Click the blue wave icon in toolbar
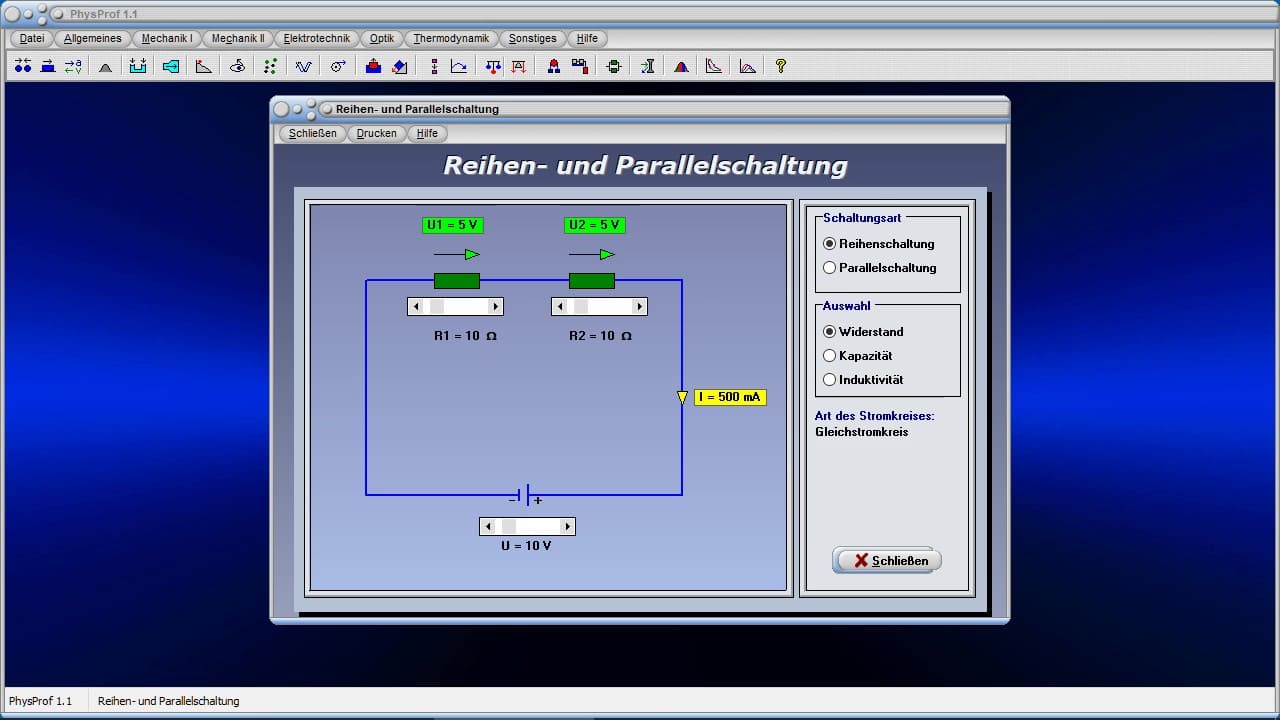The image size is (1280, 720). tap(303, 66)
